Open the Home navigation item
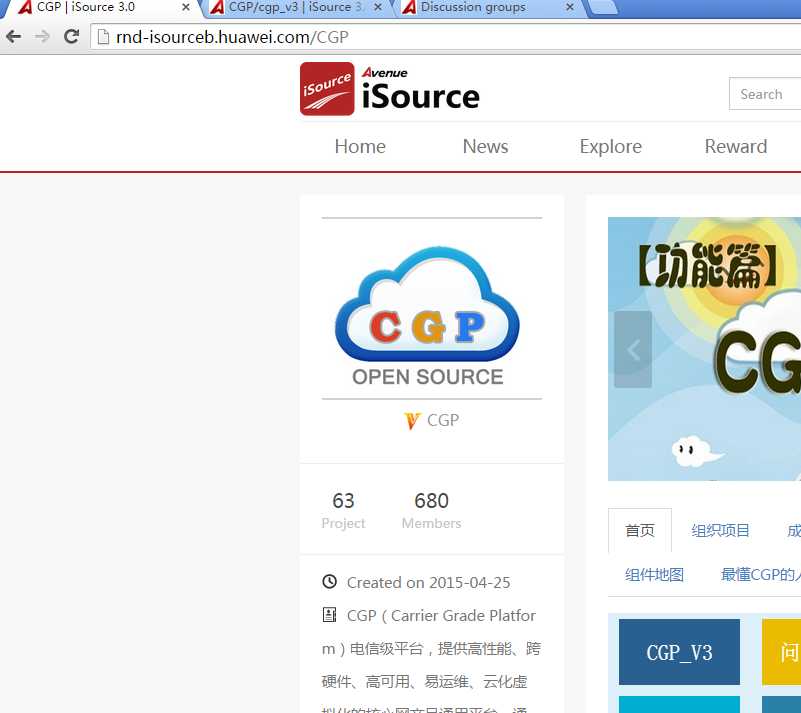The width and height of the screenshot is (801, 713). point(360,147)
